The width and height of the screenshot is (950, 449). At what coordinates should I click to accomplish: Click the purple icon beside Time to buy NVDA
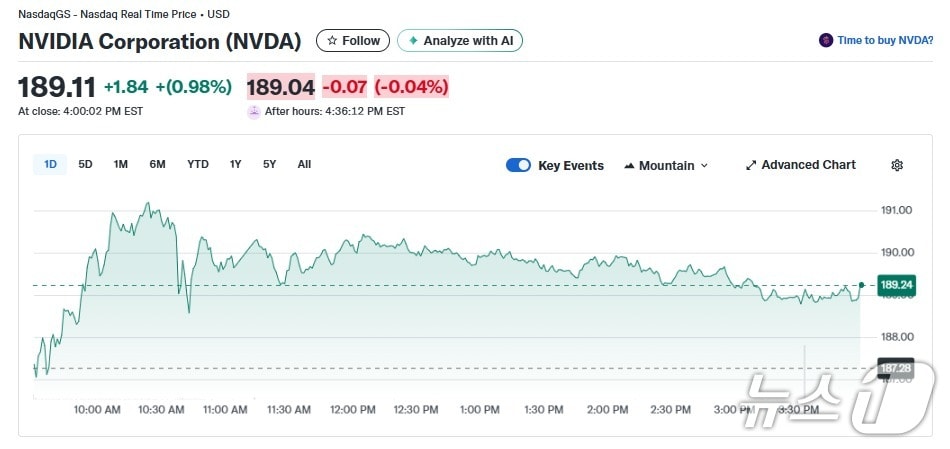(x=826, y=41)
